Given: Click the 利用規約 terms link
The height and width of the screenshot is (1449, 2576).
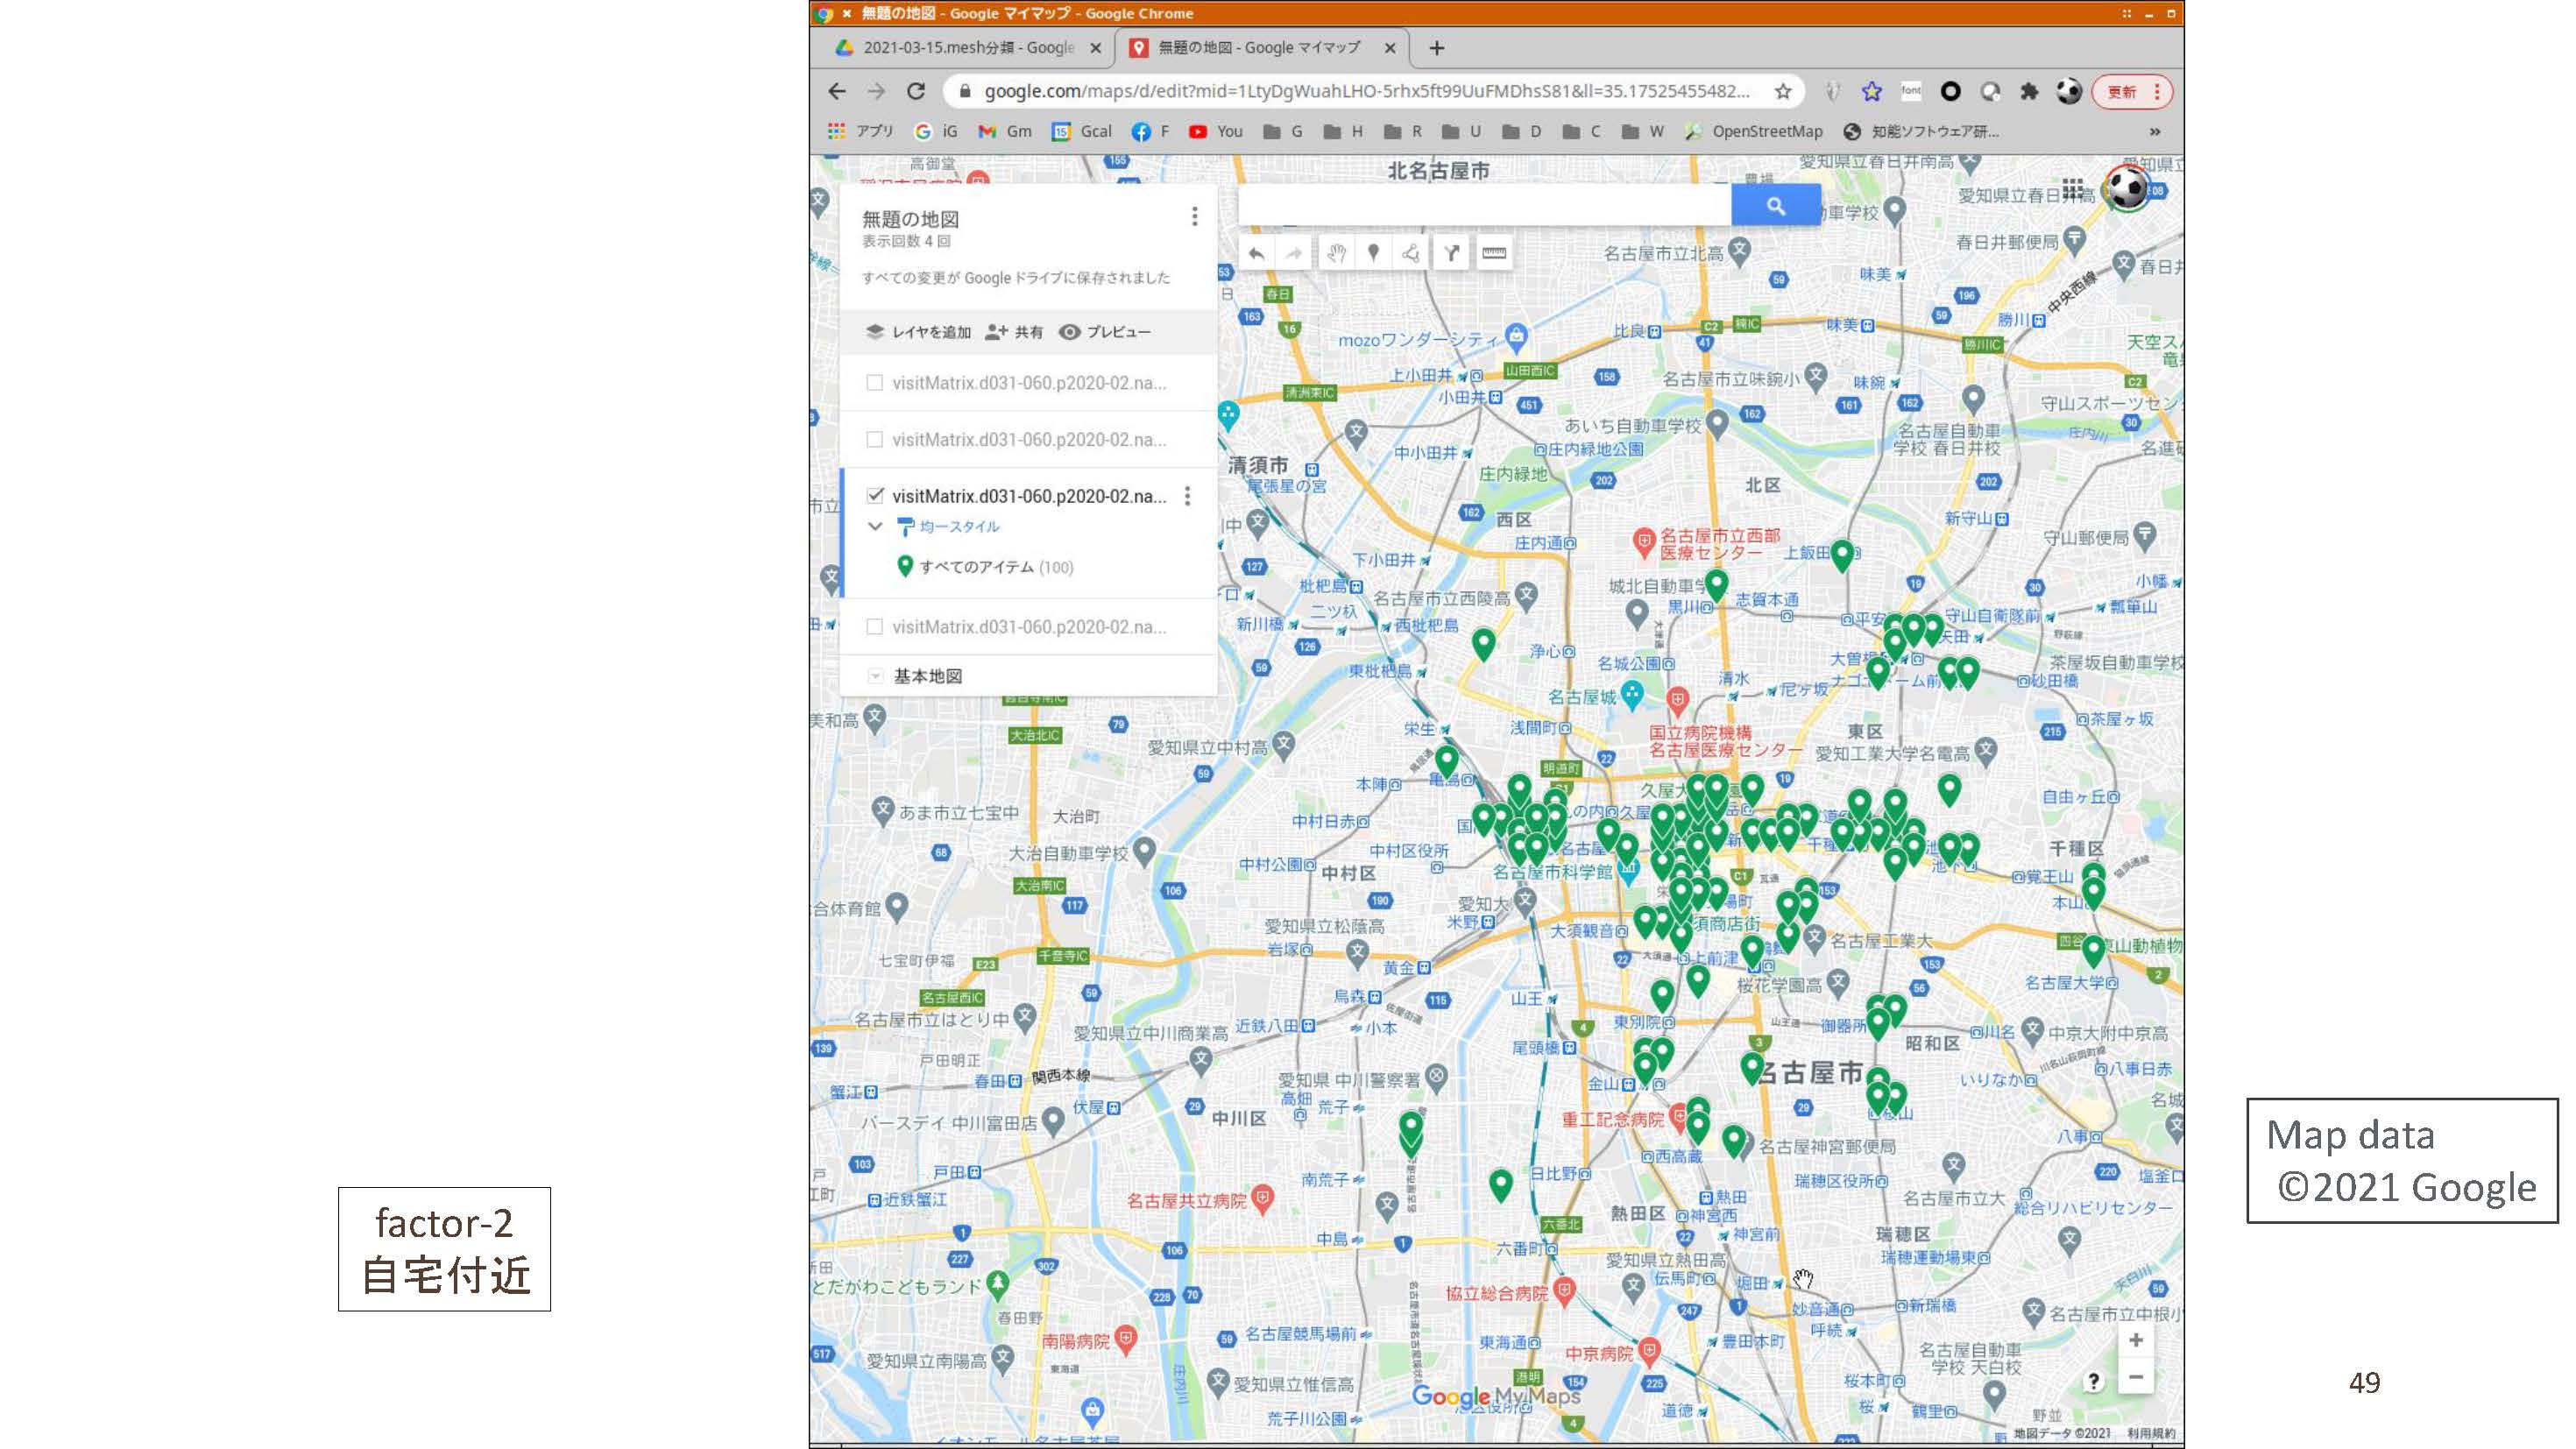Looking at the screenshot, I should [2151, 1433].
